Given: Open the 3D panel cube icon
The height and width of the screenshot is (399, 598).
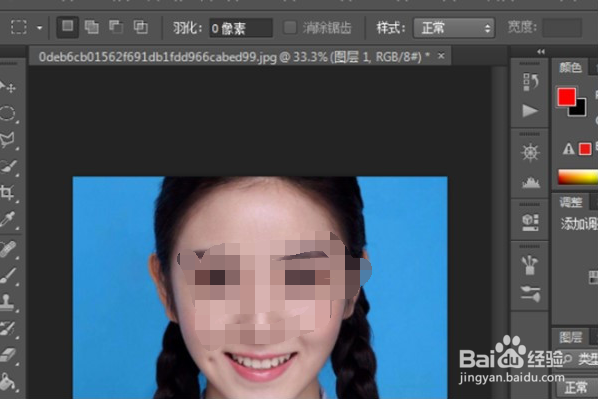Looking at the screenshot, I should click(x=530, y=223).
